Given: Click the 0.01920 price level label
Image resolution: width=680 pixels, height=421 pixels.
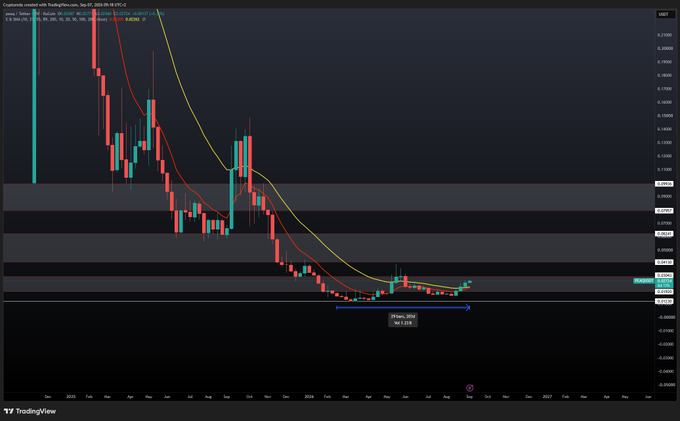Looking at the screenshot, I should 664,292.
